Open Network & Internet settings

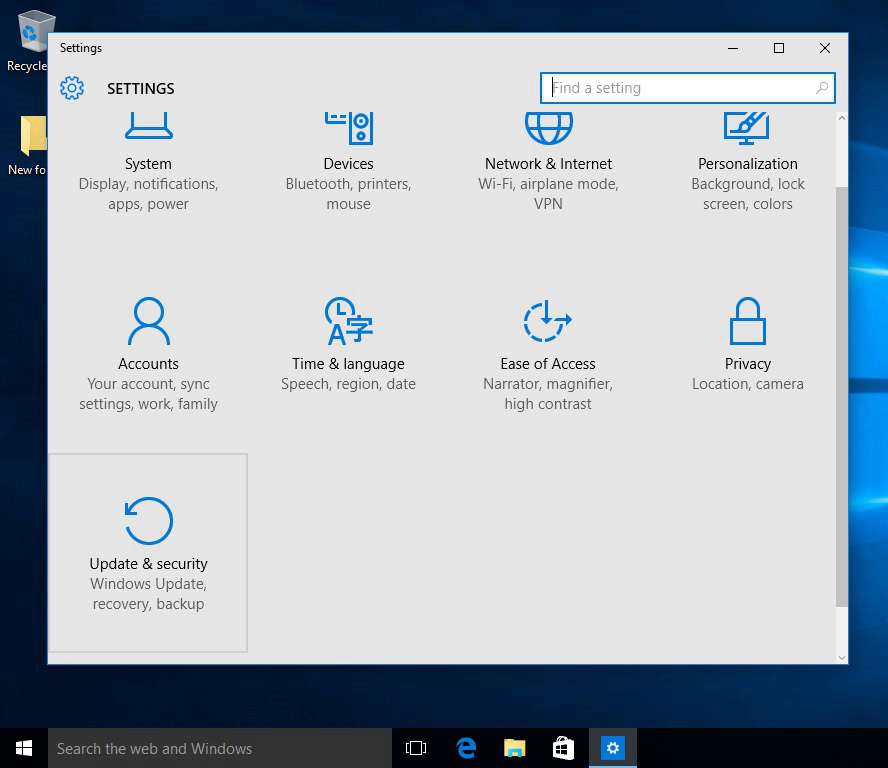coord(548,160)
